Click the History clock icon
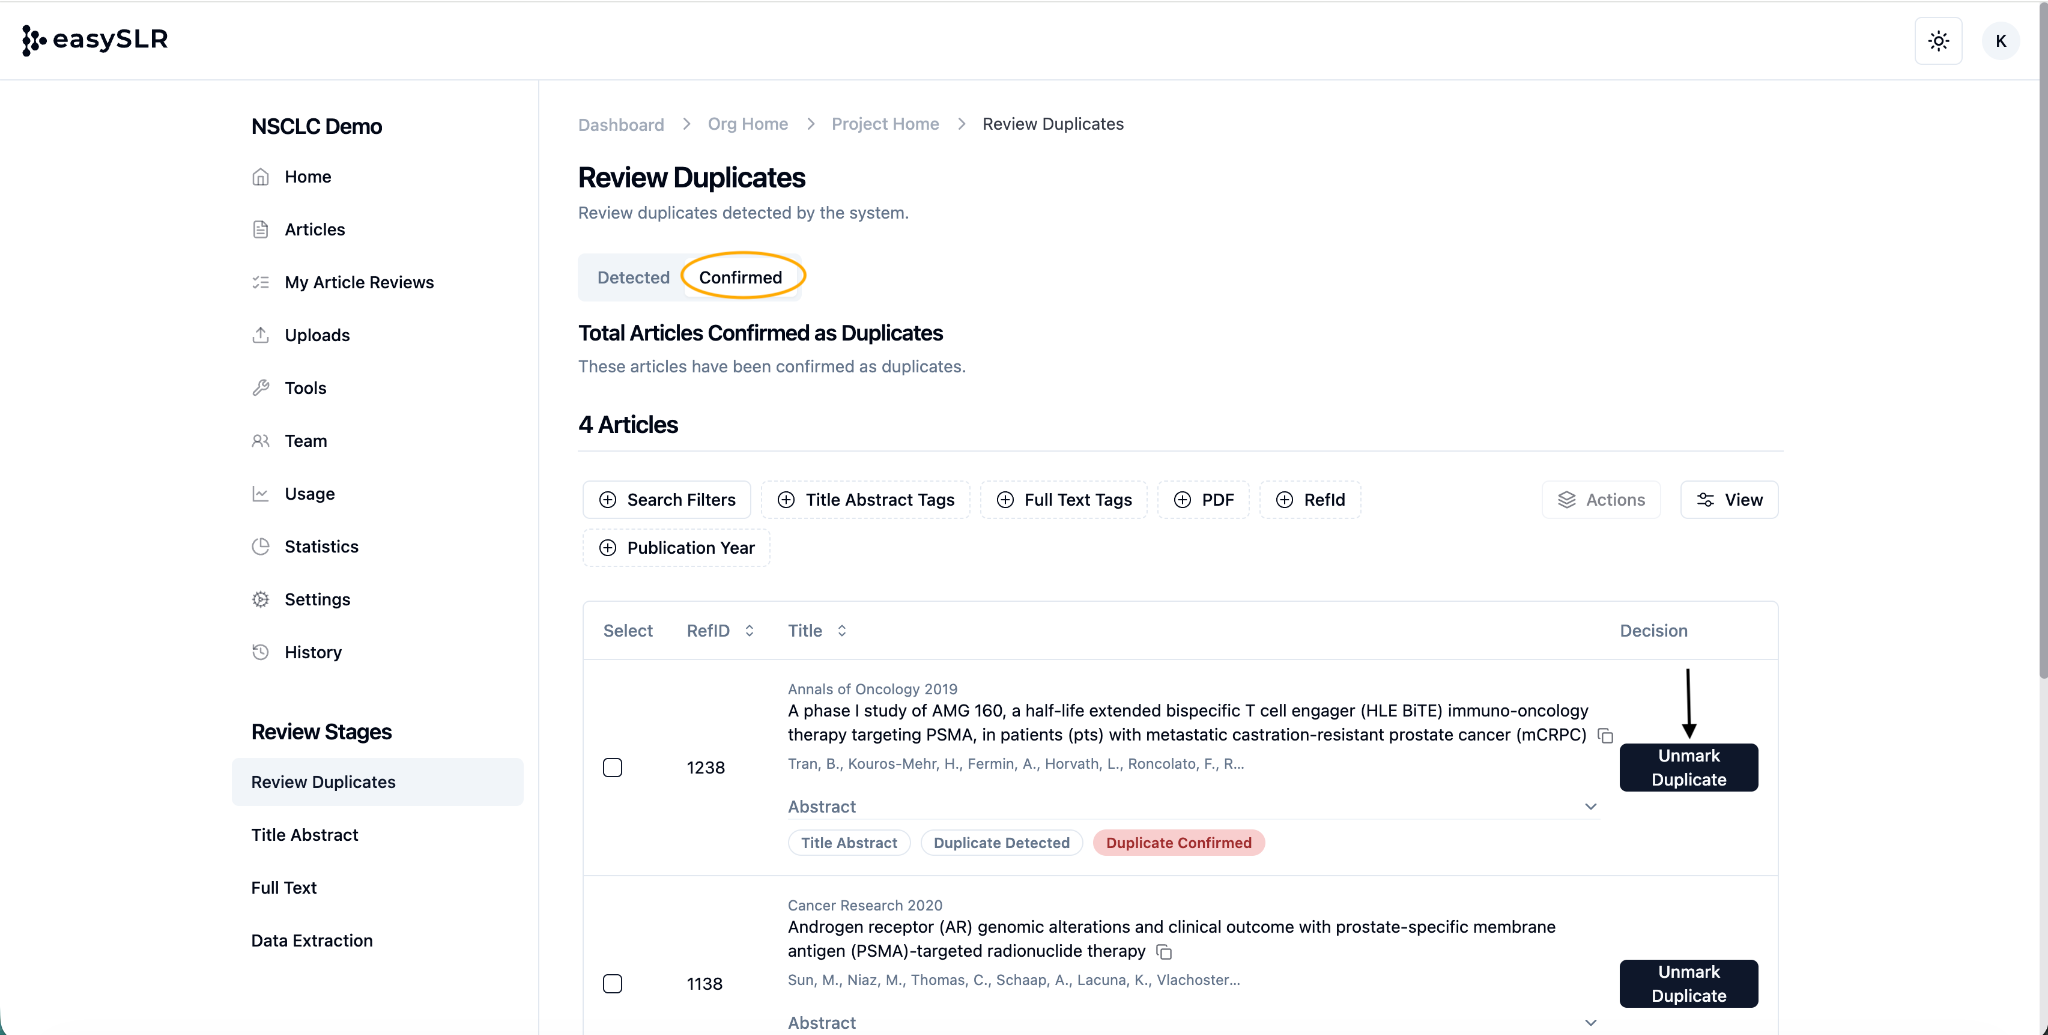Viewport: 2048px width, 1035px height. click(x=261, y=652)
